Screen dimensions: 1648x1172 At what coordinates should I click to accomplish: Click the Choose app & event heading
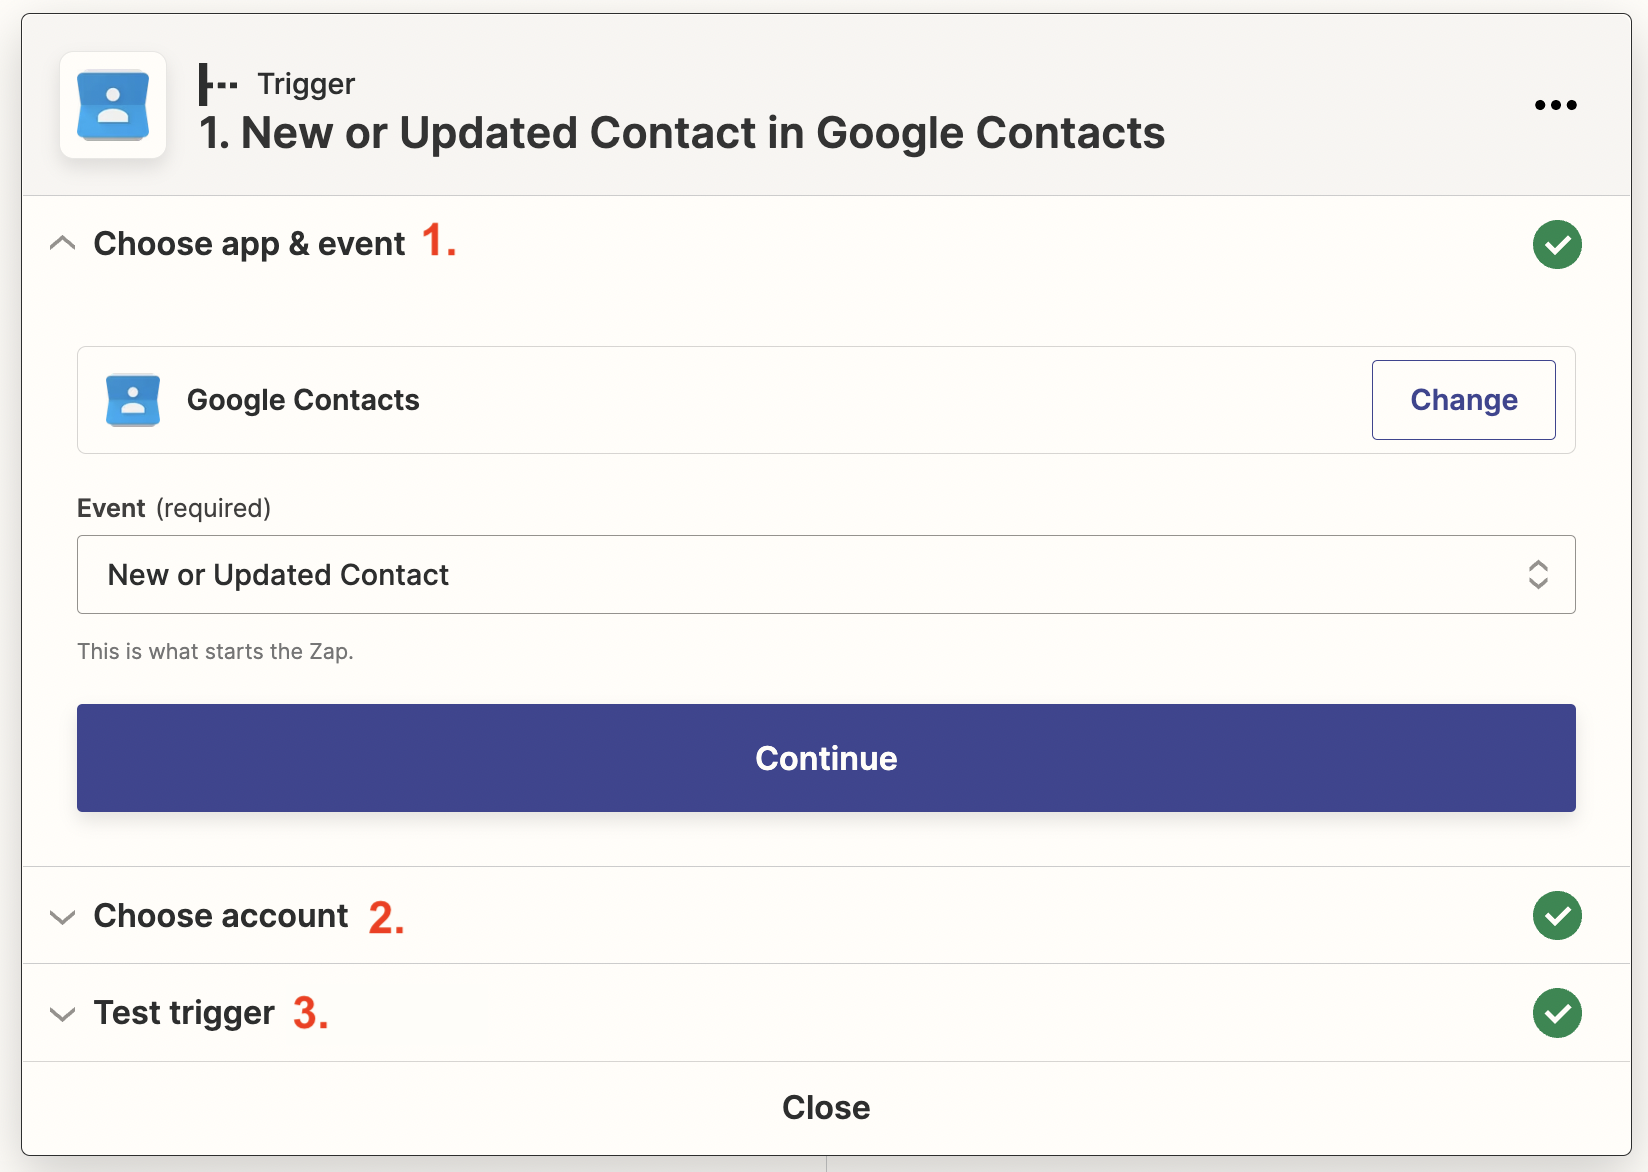(x=249, y=244)
